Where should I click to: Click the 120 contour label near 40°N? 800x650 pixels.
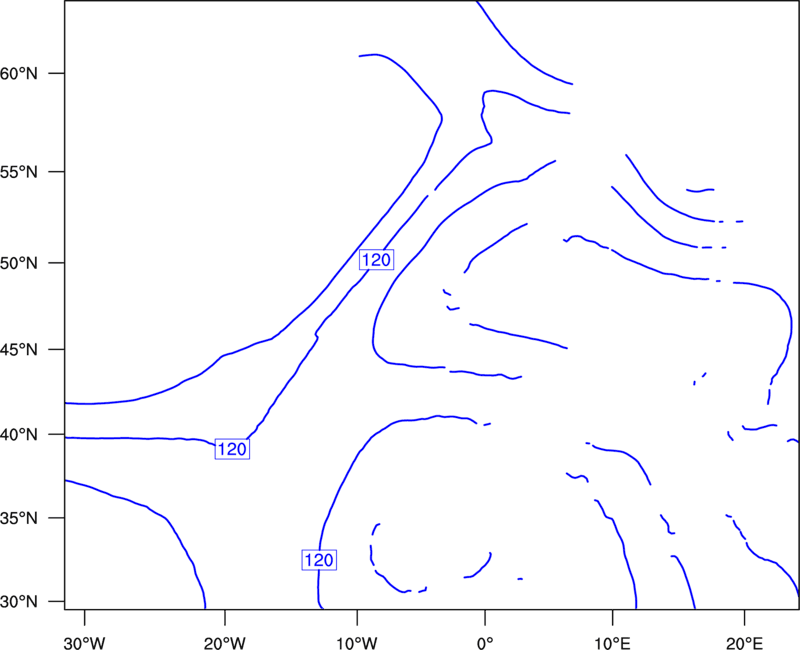coord(232,449)
